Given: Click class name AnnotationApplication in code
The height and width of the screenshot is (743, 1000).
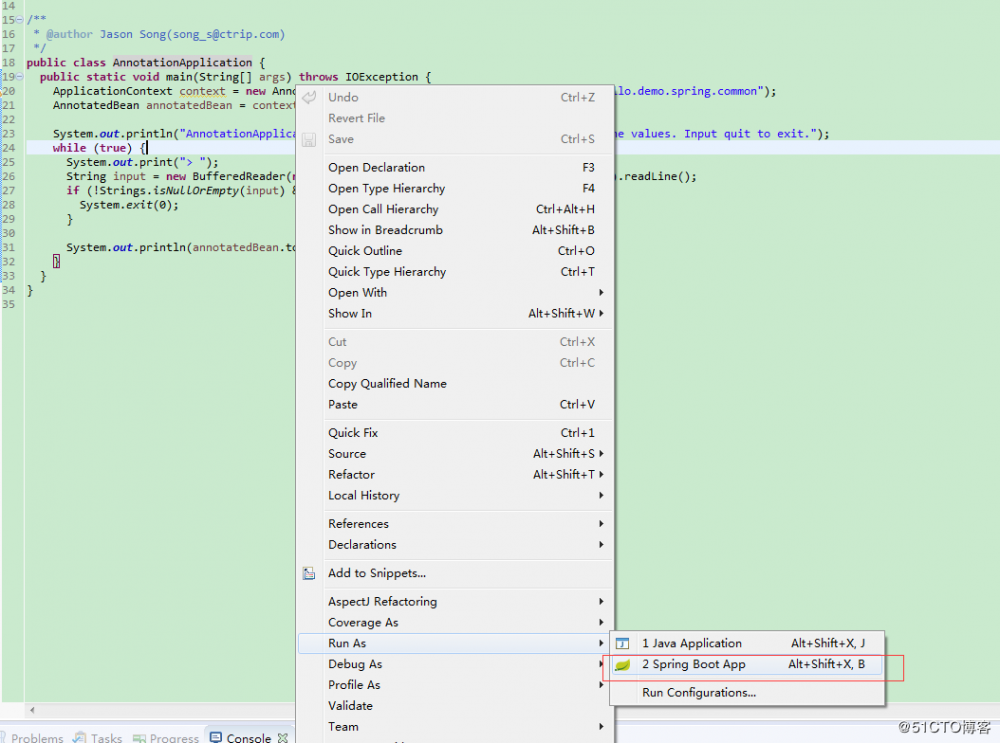Looking at the screenshot, I should click(182, 63).
